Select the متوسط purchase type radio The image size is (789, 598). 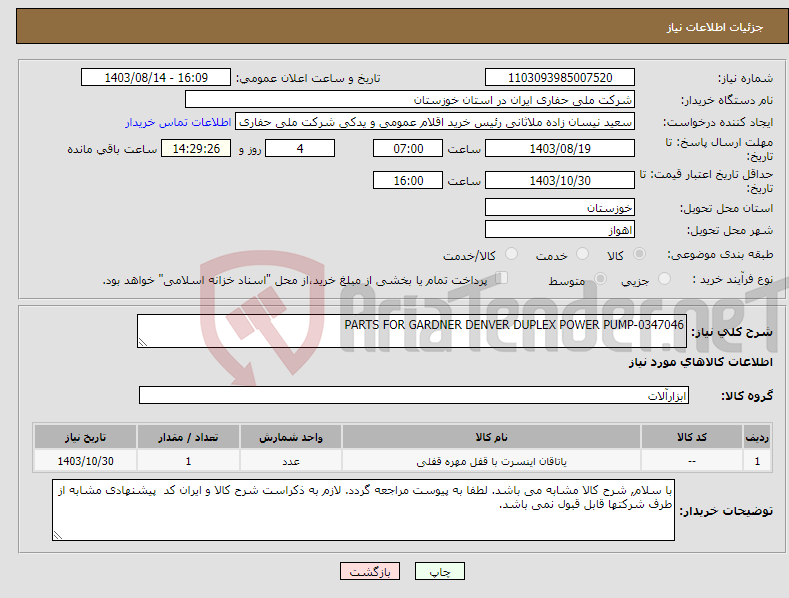600,279
